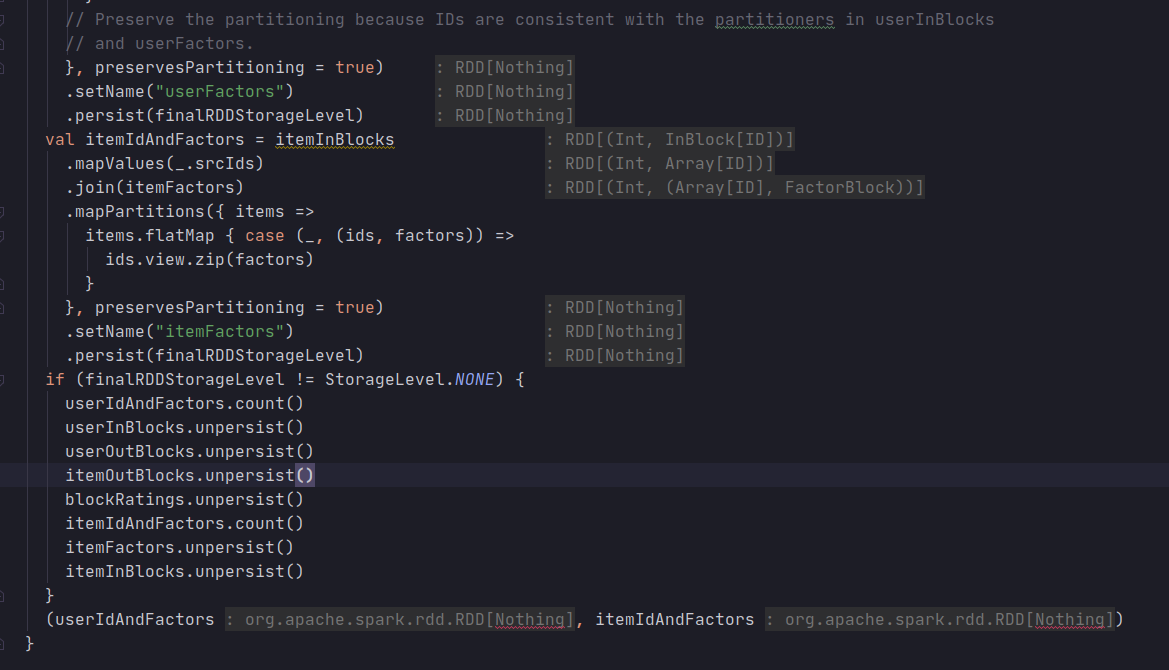Image resolution: width=1169 pixels, height=670 pixels.
Task: Click the comment text "Preserve the partitioning"
Action: 220,19
